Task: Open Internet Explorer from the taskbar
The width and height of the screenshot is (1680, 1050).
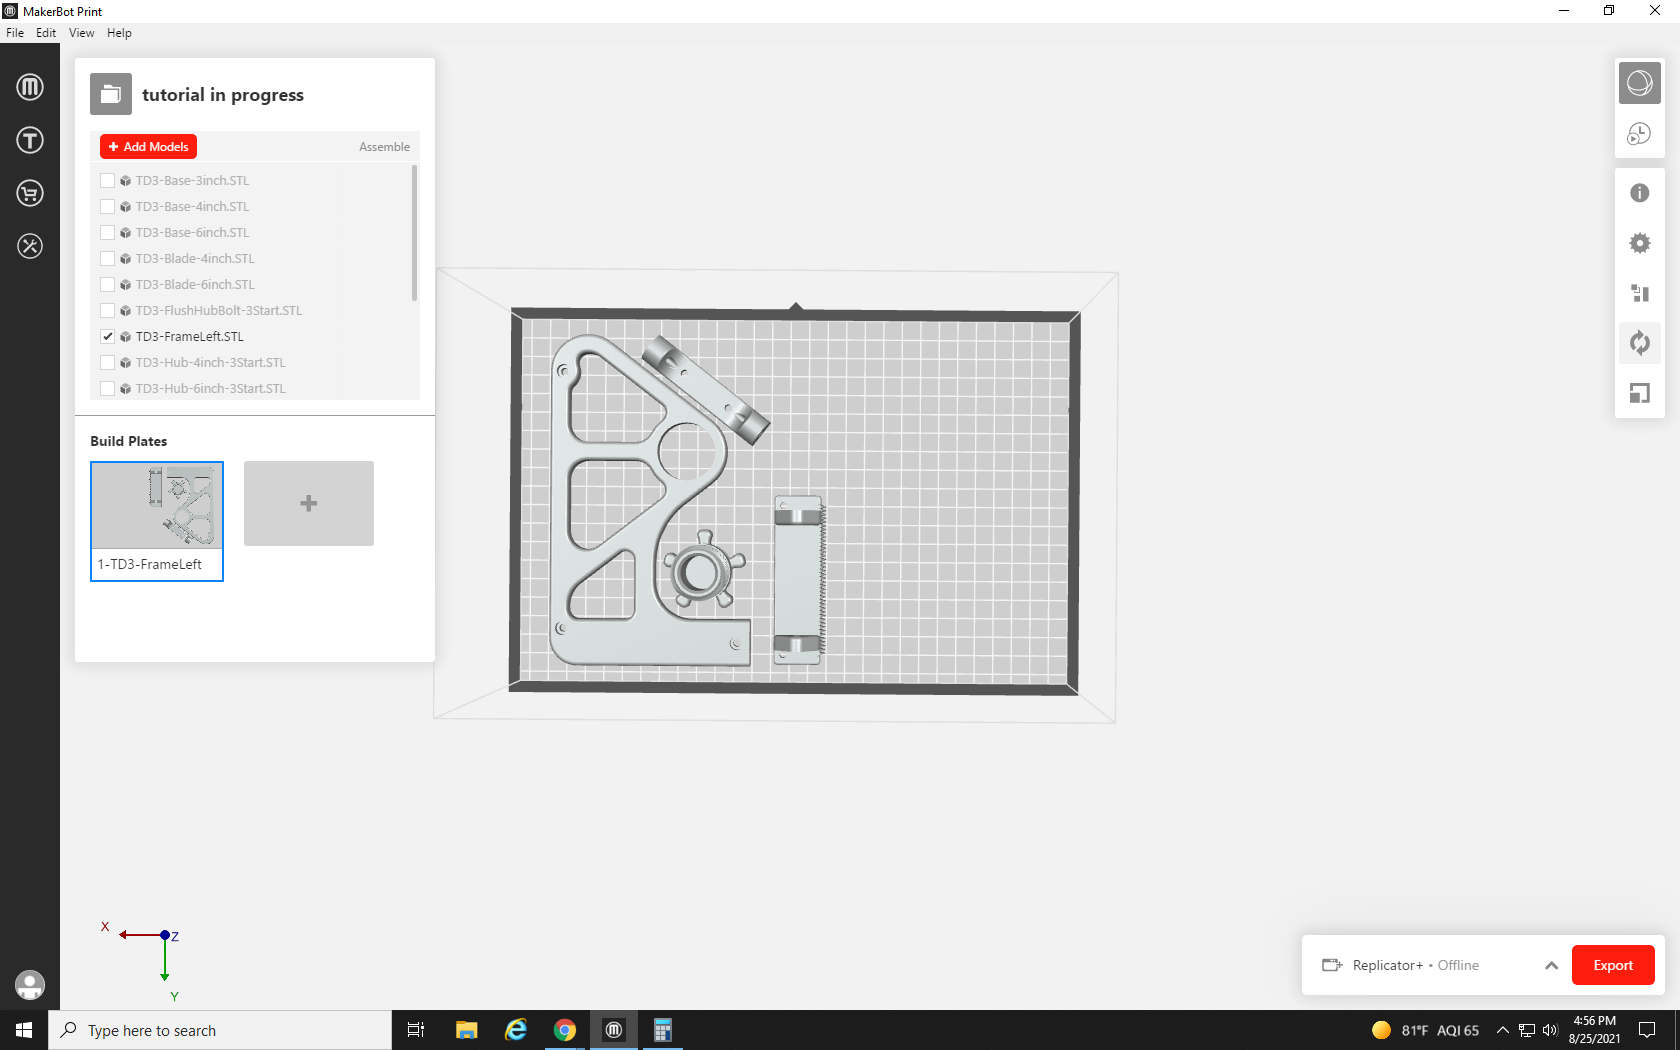Action: 516,1030
